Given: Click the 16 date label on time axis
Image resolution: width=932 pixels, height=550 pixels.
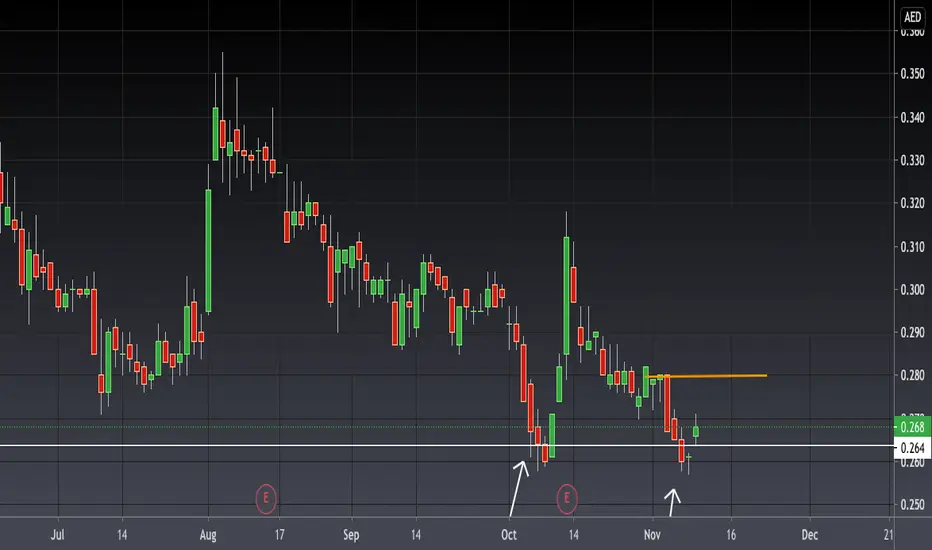Looking at the screenshot, I should coord(731,535).
